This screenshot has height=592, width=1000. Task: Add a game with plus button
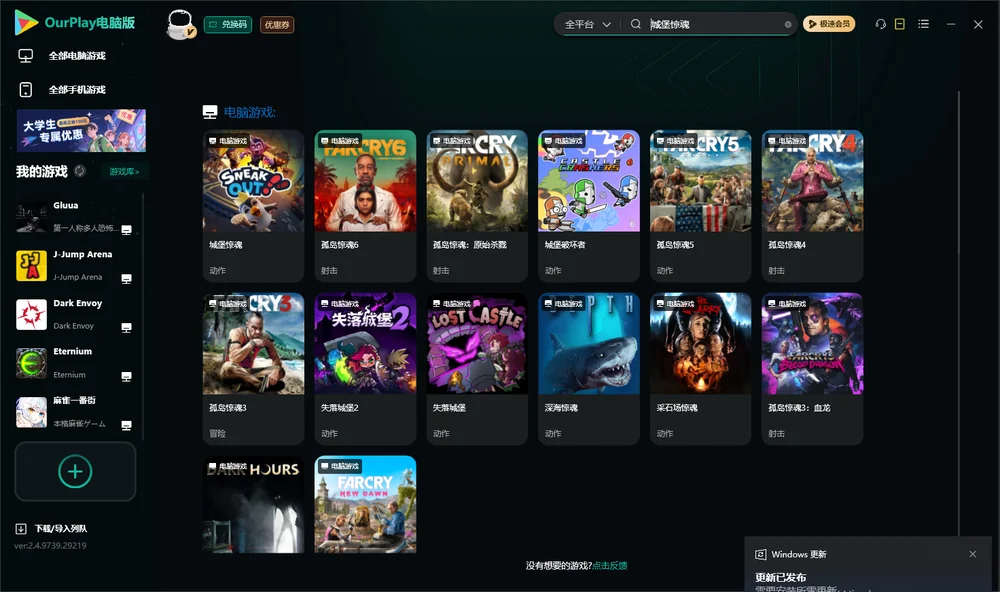click(x=75, y=471)
